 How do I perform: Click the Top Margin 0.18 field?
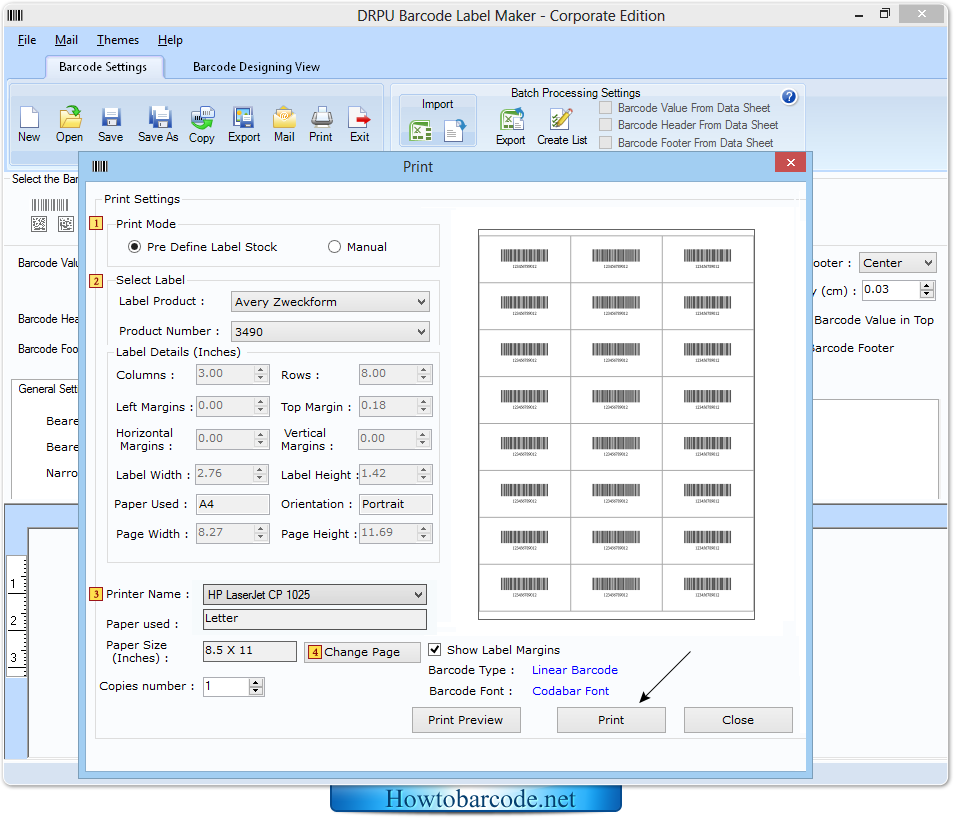click(x=388, y=406)
